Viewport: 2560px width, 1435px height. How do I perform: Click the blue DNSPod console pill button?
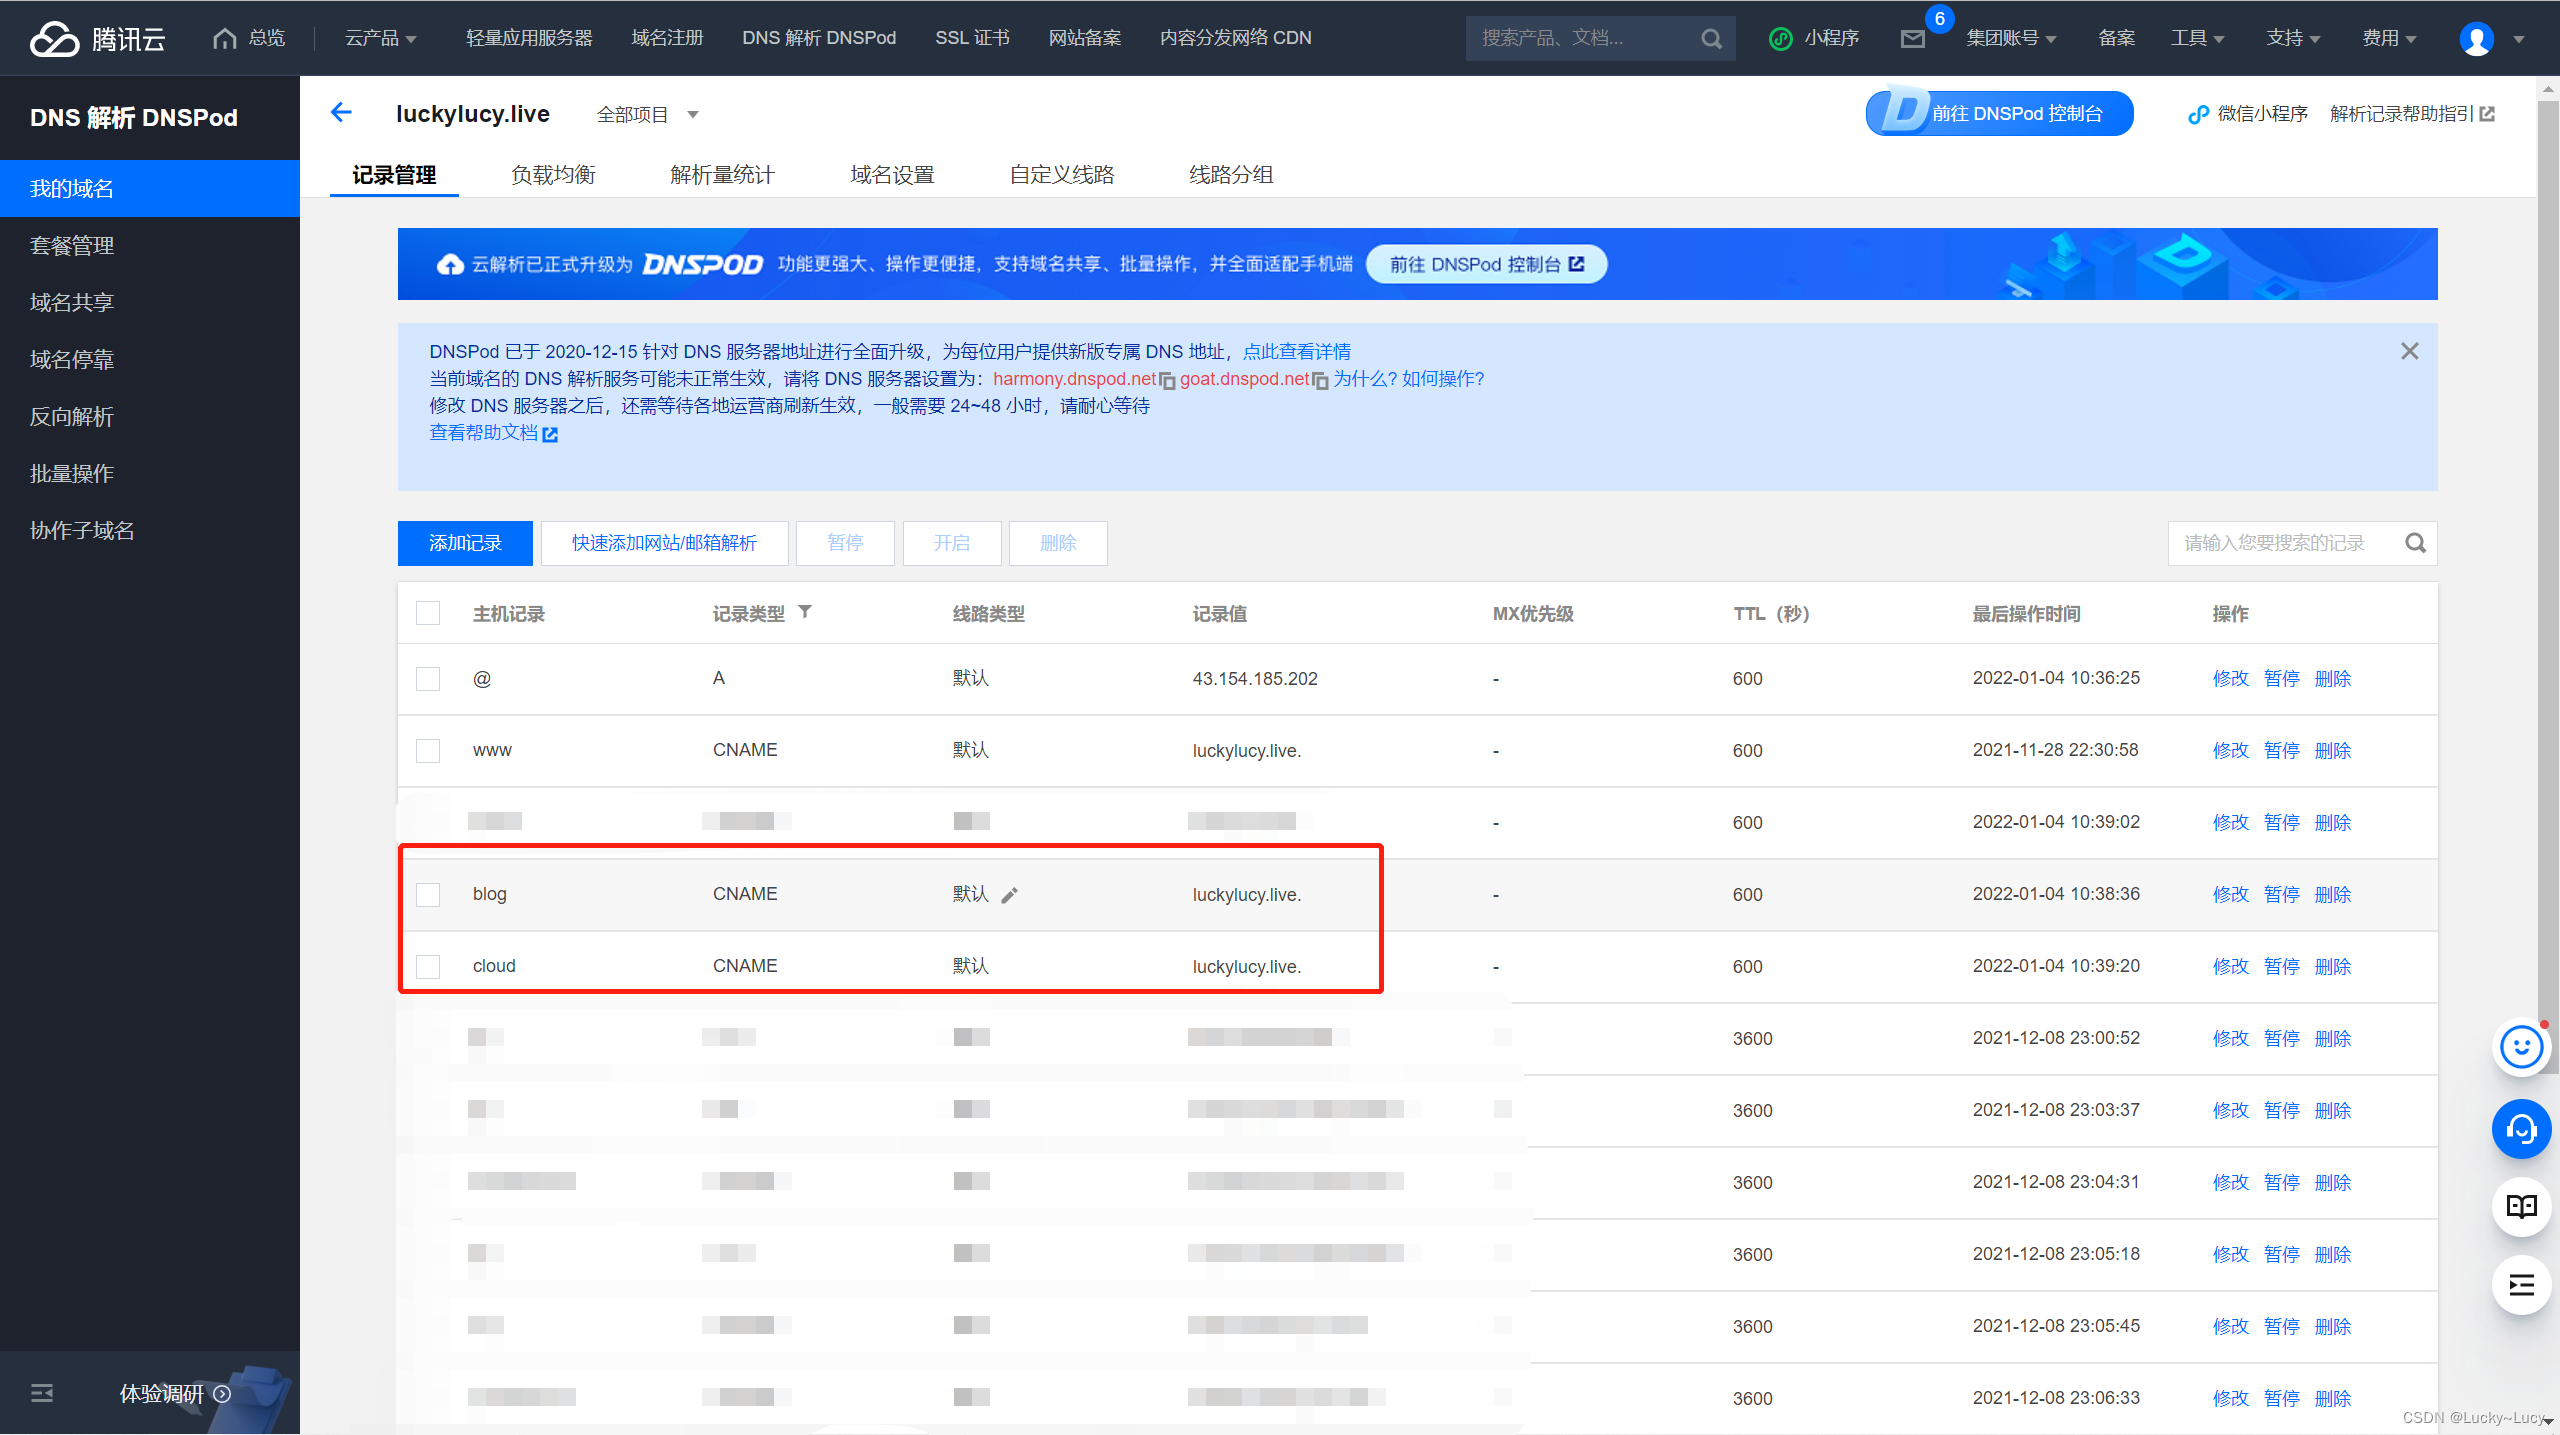tap(1999, 113)
